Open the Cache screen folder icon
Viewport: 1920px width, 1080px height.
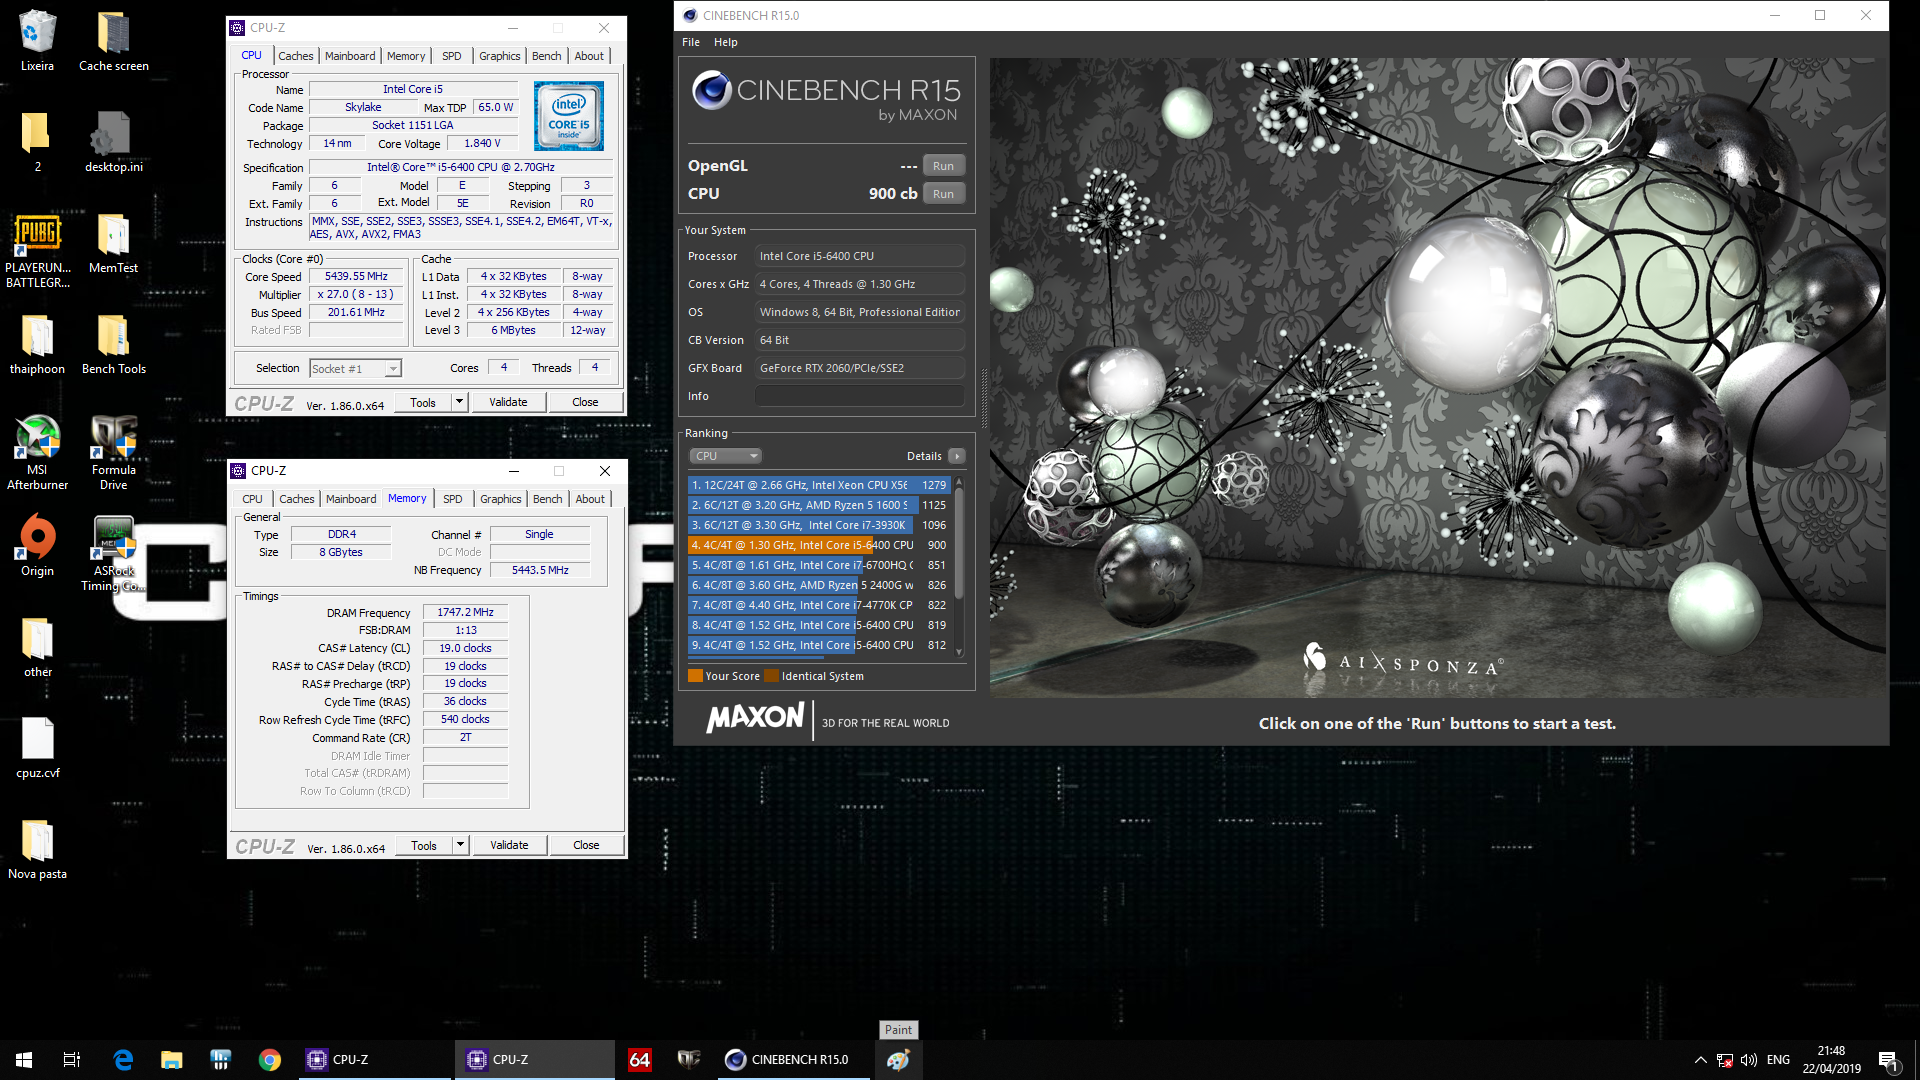point(114,41)
